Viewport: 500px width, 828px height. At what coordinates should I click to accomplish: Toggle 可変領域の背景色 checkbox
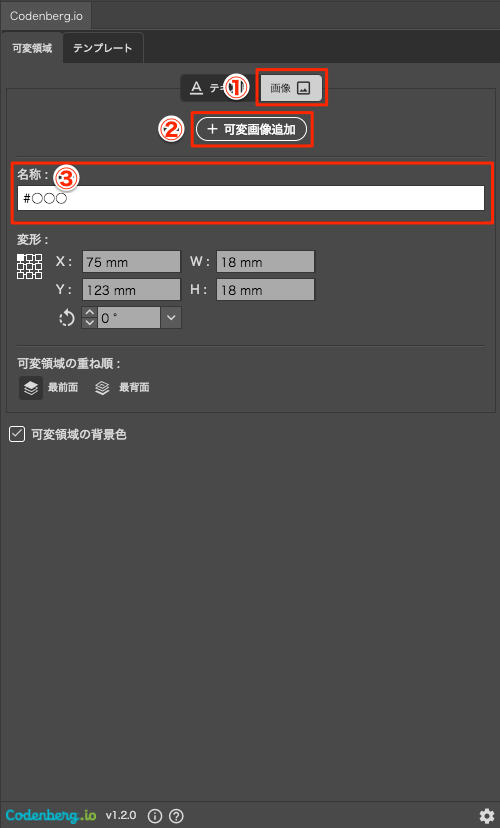point(17,435)
